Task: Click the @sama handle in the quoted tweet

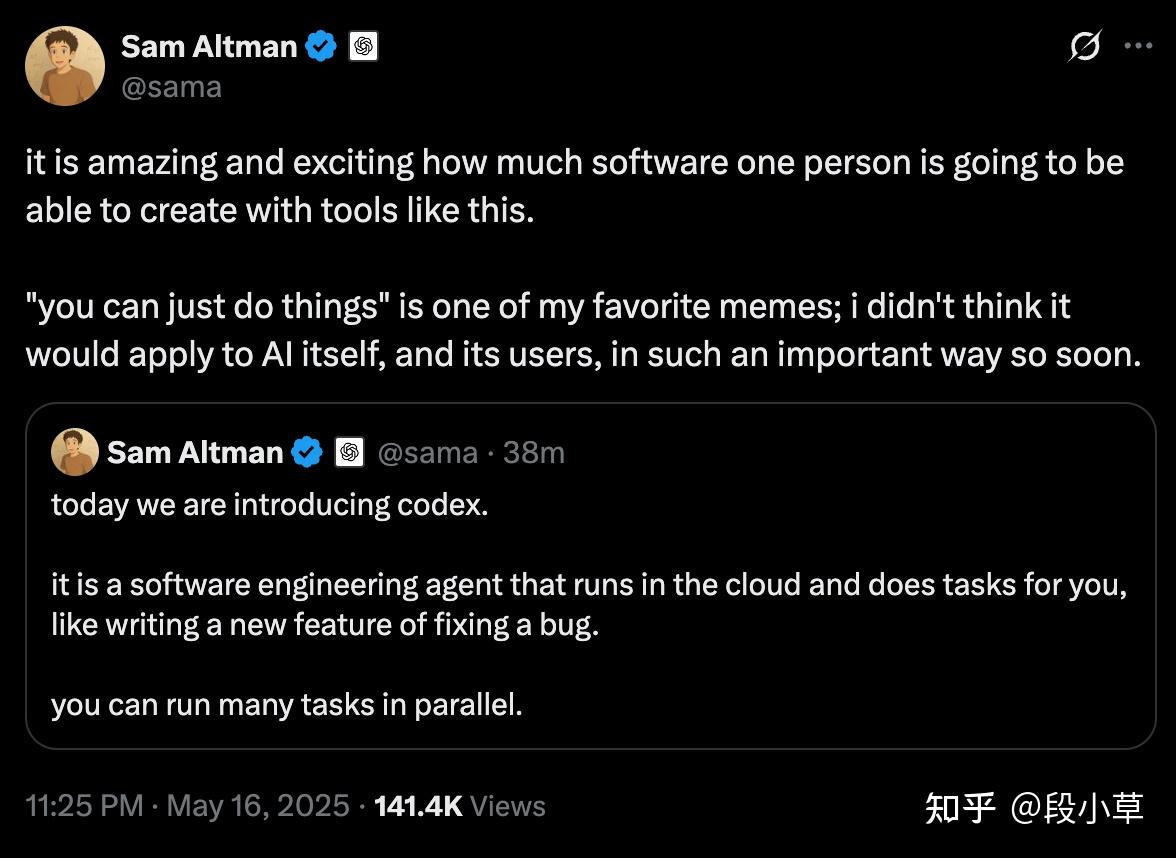Action: [x=427, y=453]
